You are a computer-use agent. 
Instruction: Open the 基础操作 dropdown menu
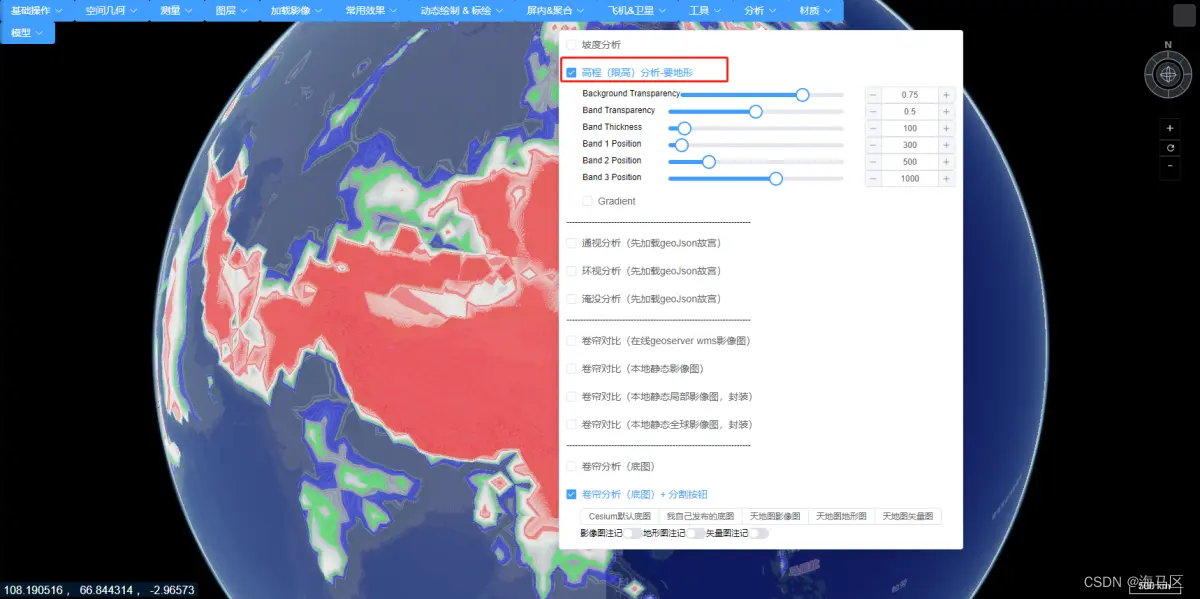coord(37,10)
